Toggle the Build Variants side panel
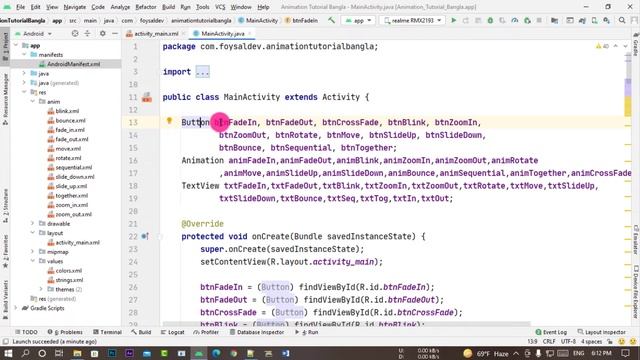The height and width of the screenshot is (360, 640). coord(5,299)
